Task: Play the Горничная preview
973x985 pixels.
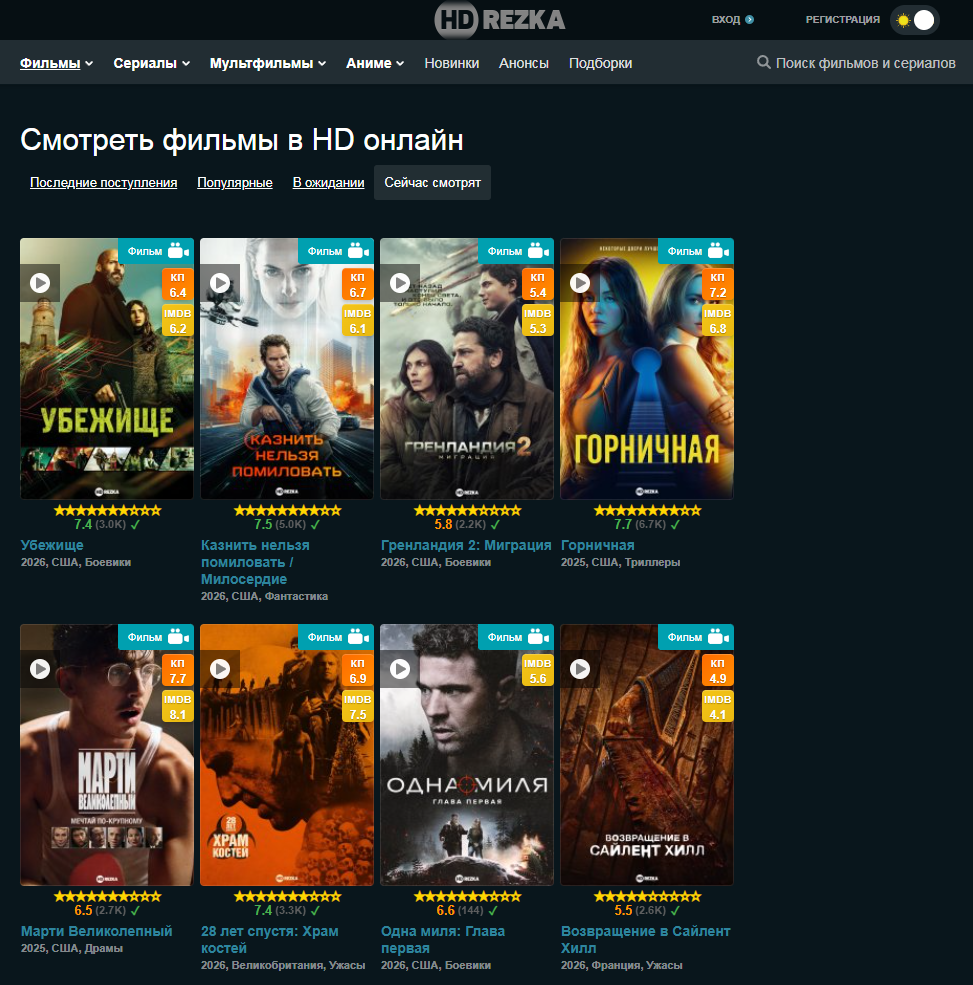Action: tap(580, 283)
